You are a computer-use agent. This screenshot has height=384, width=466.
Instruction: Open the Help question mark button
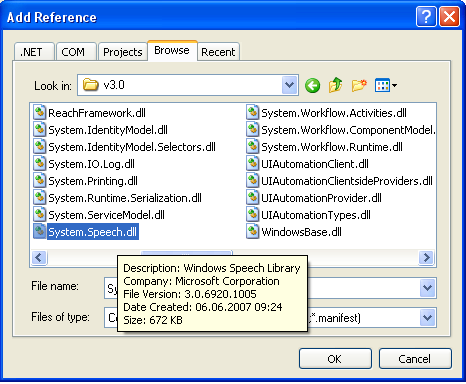point(426,16)
